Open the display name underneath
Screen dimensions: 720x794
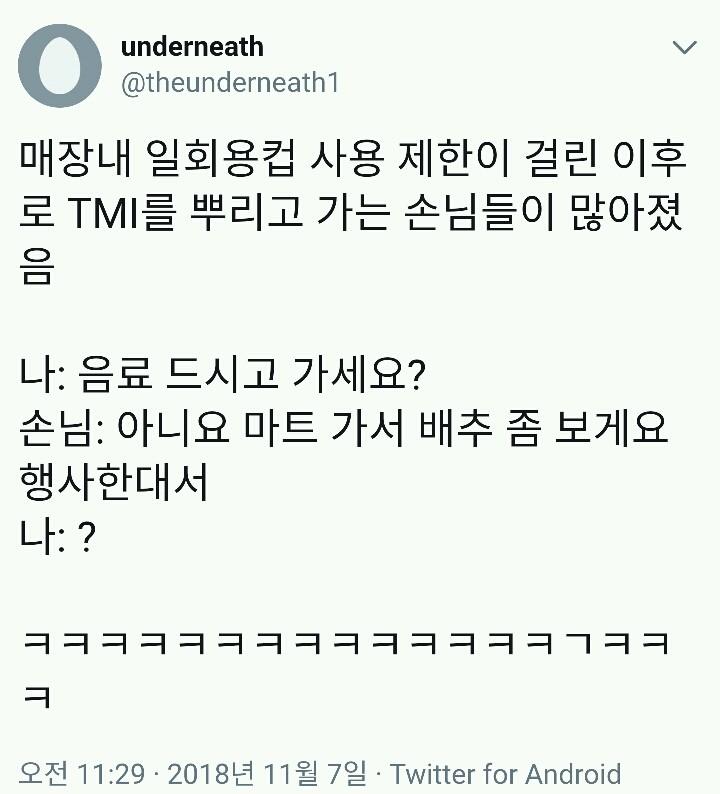(x=192, y=47)
